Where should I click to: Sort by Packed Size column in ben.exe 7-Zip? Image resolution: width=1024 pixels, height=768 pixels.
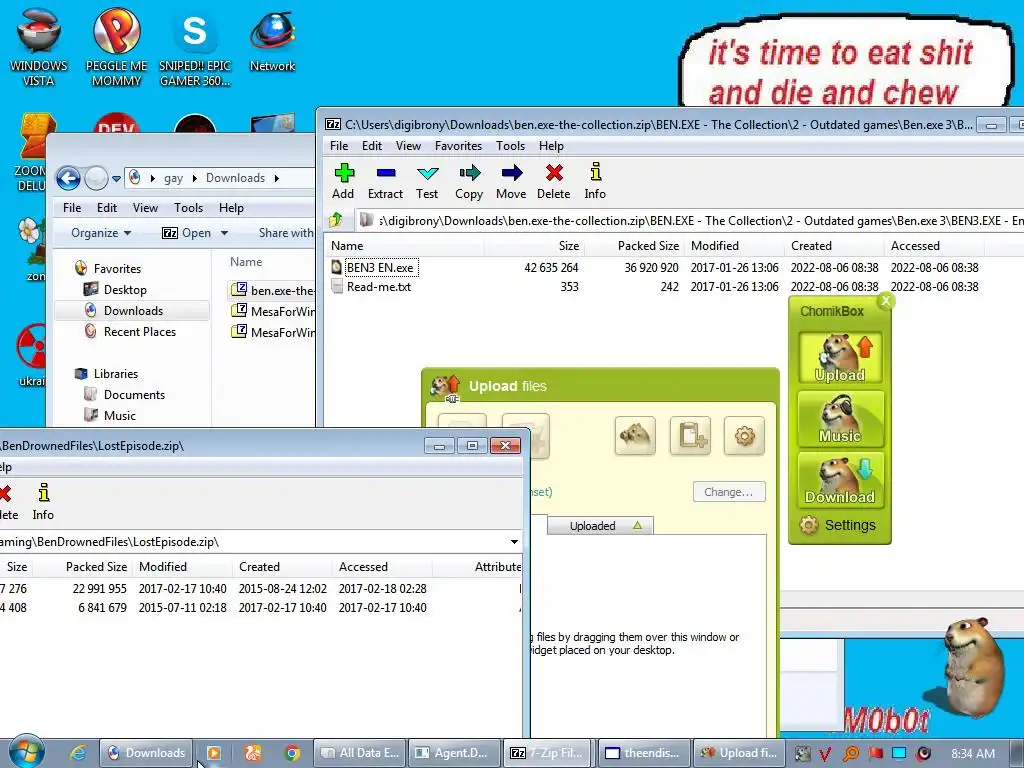[x=634, y=246]
